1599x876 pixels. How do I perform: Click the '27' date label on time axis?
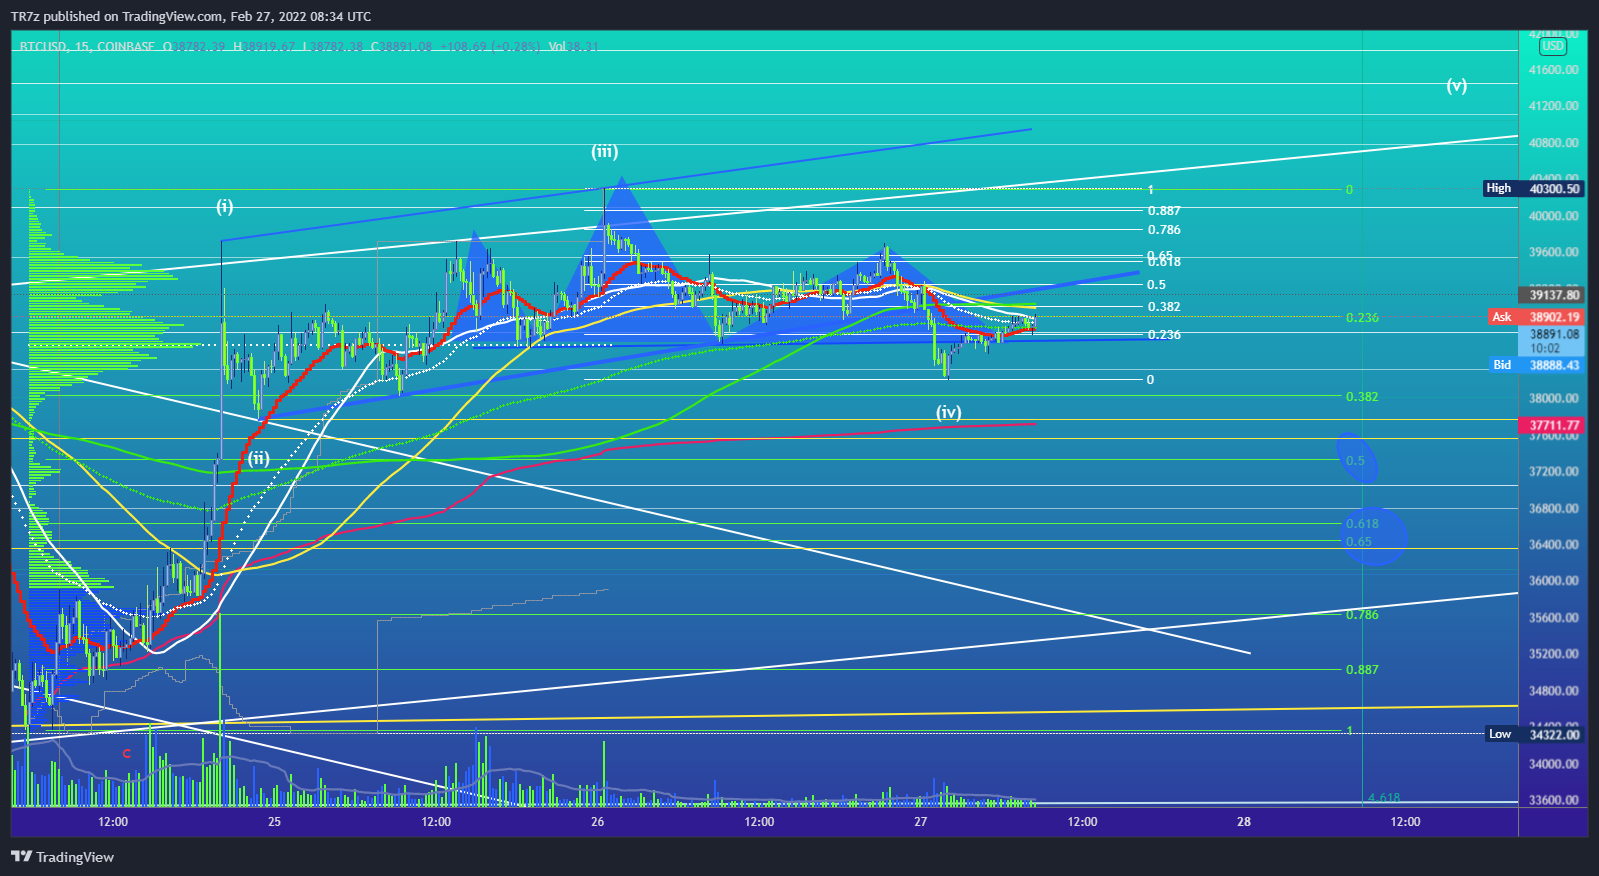[x=920, y=822]
